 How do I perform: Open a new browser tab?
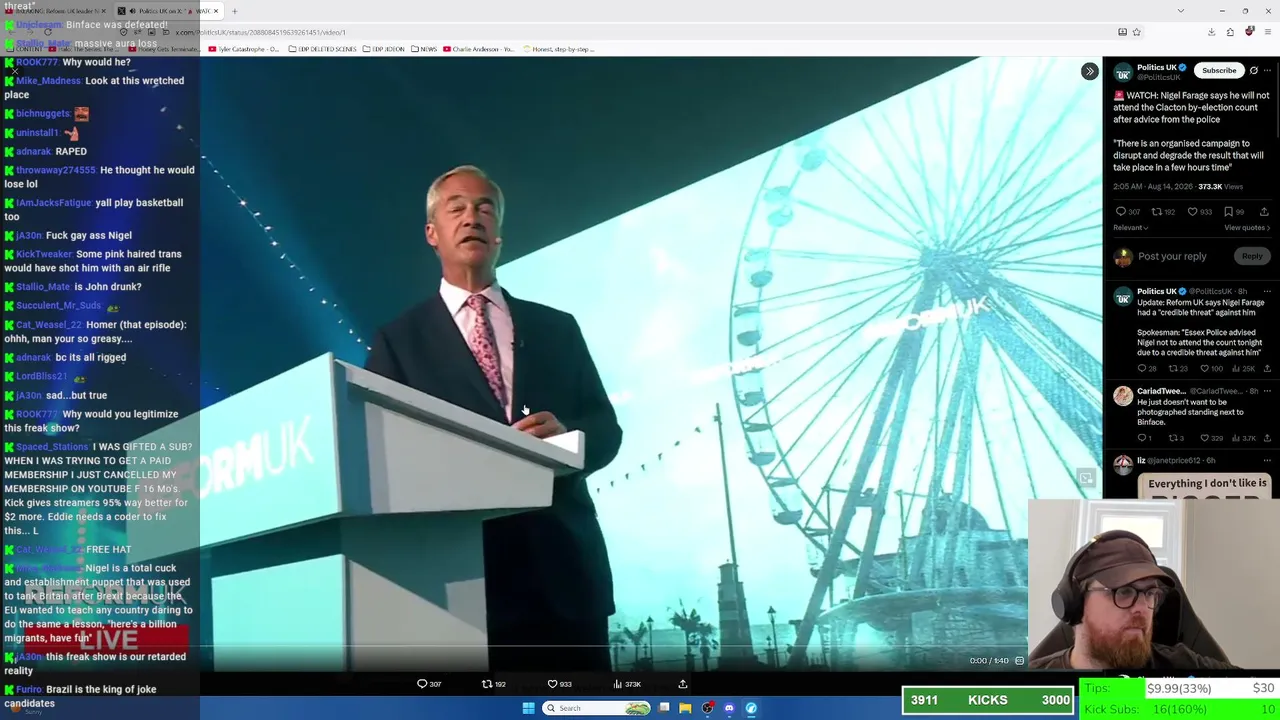pos(234,11)
